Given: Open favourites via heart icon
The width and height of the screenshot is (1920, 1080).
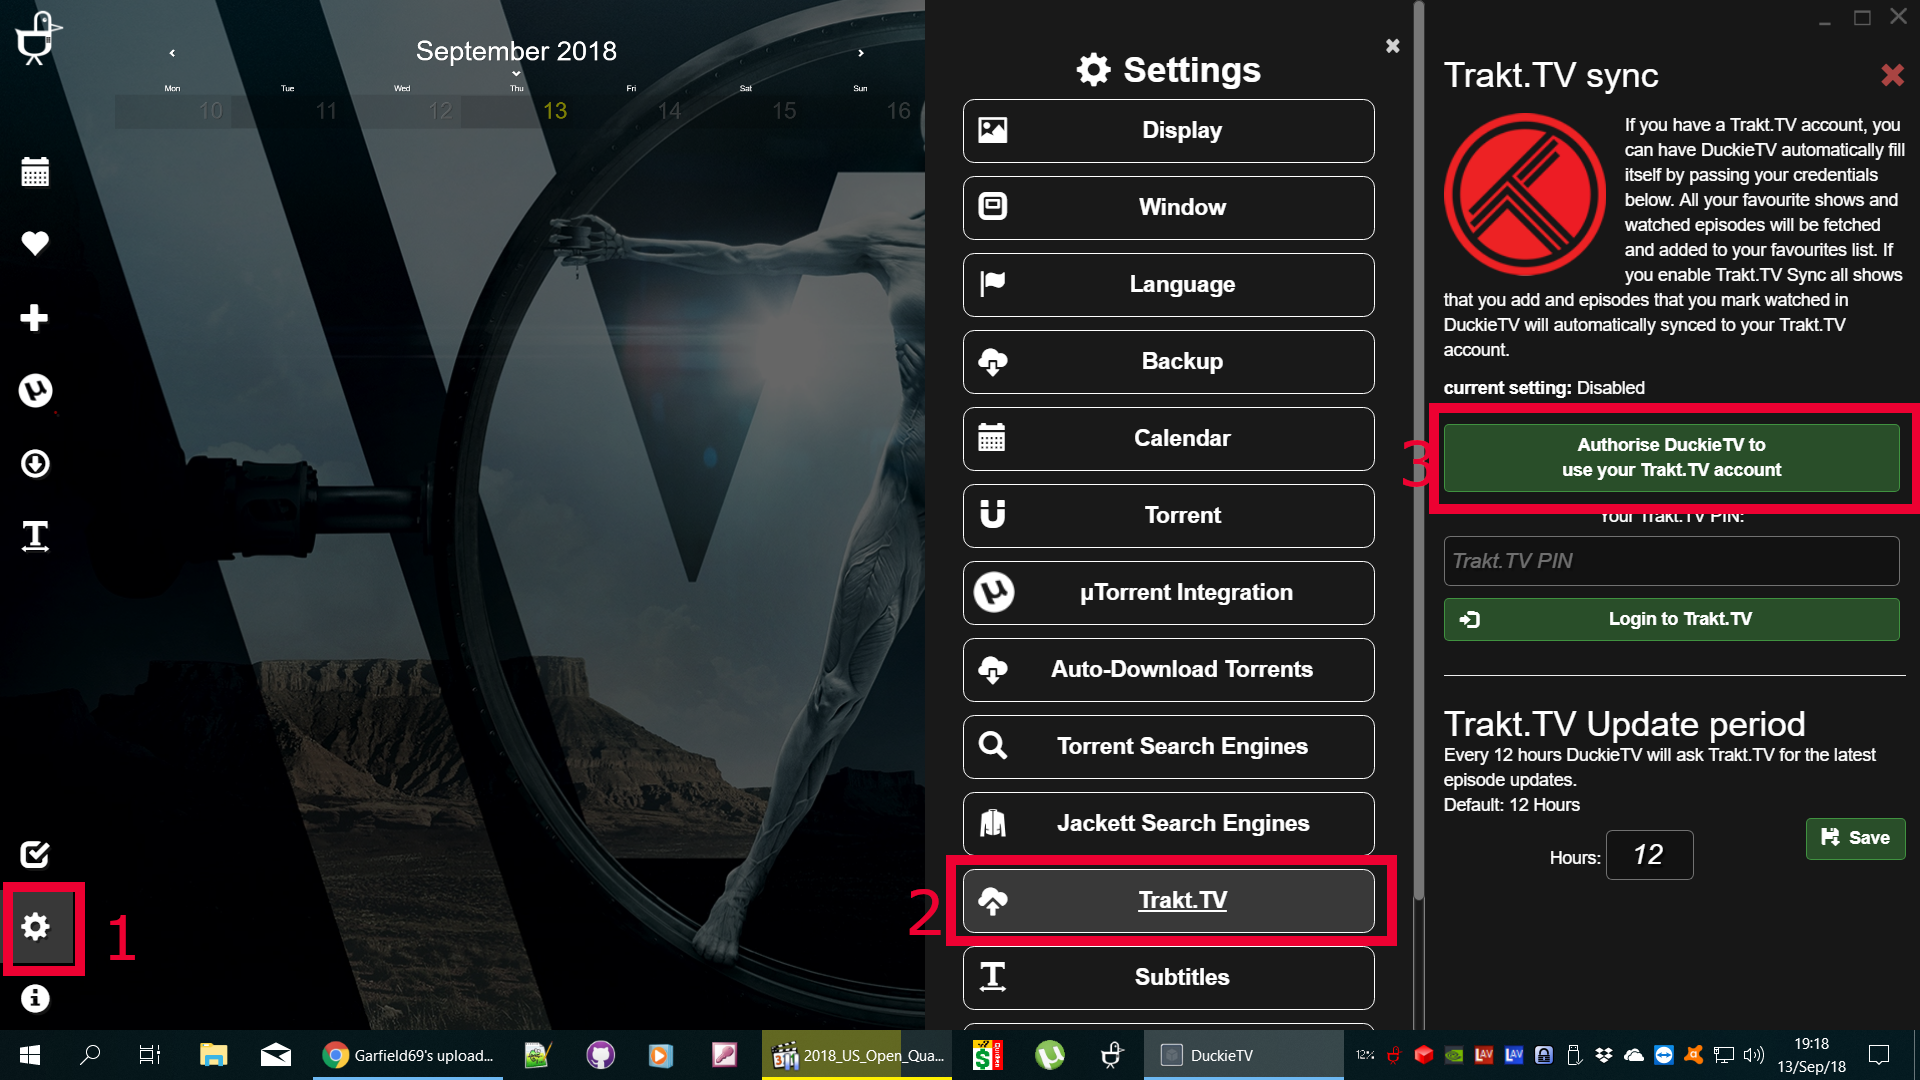Looking at the screenshot, I should click(35, 243).
